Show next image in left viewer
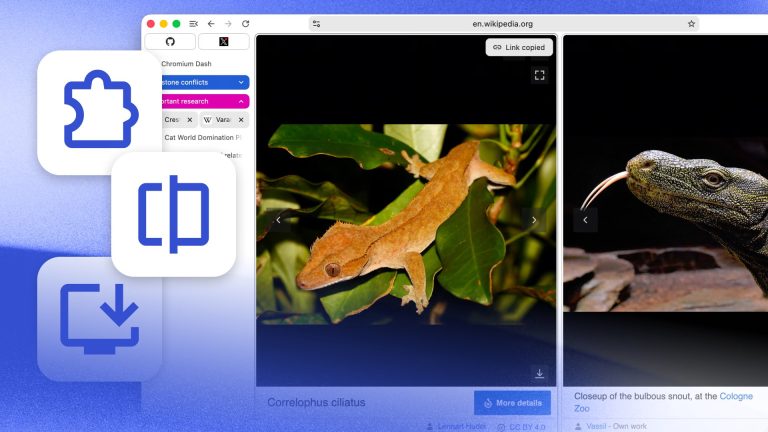 pyautogui.click(x=534, y=220)
